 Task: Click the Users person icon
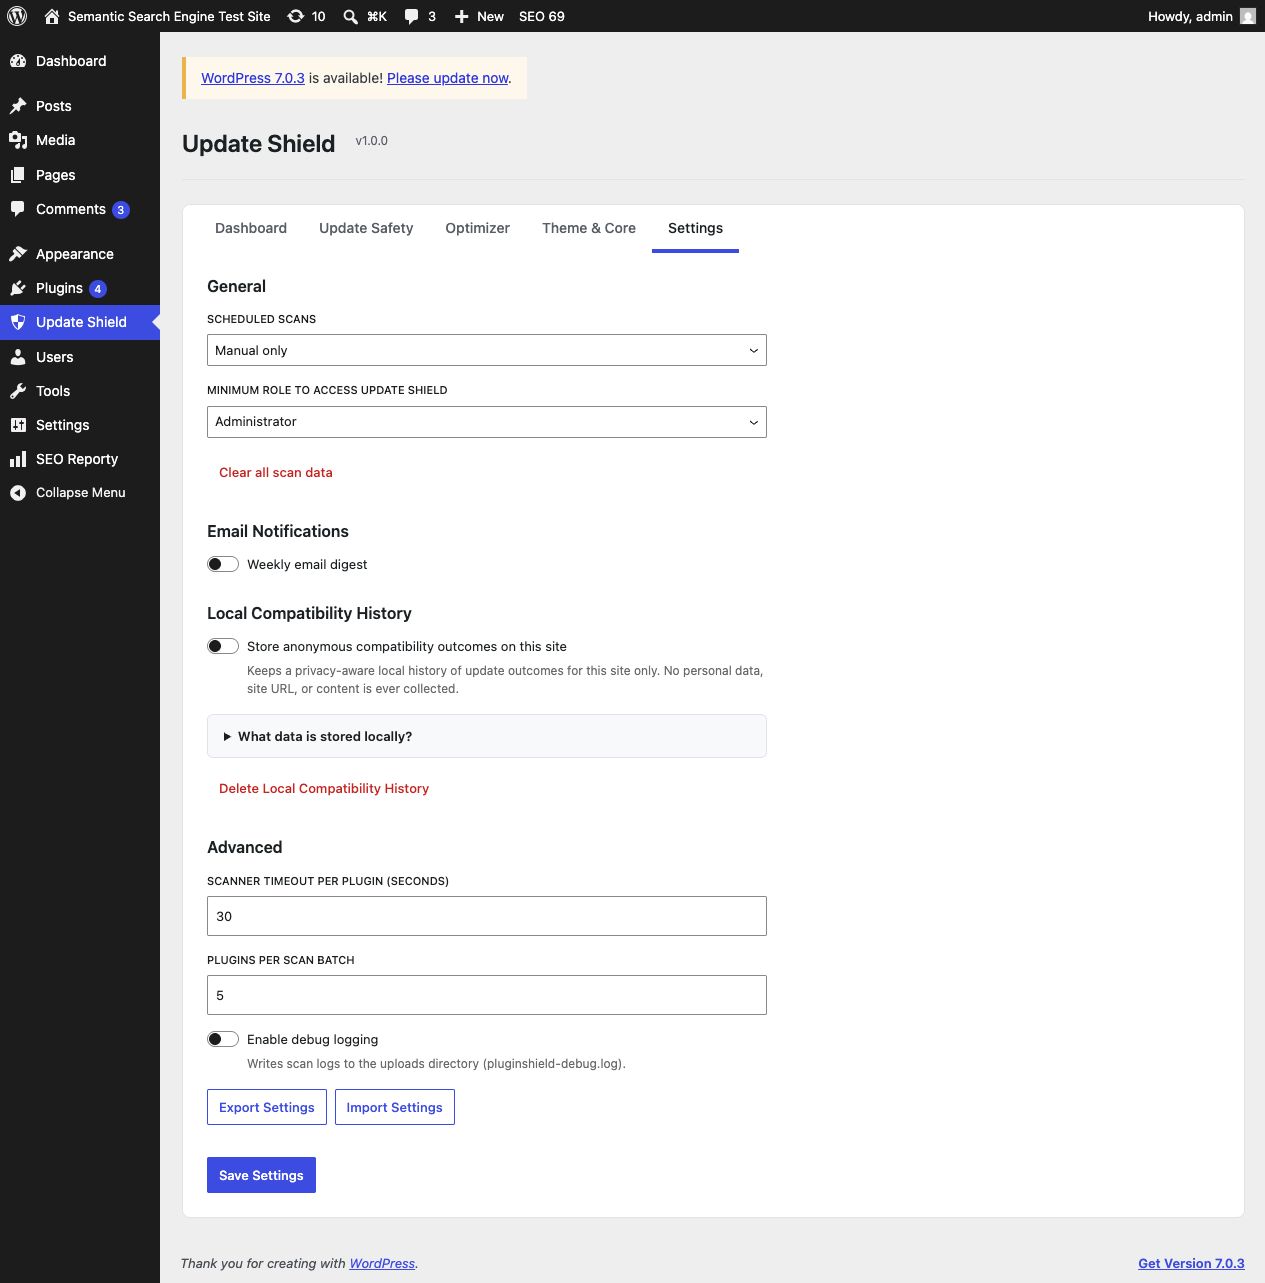[18, 357]
